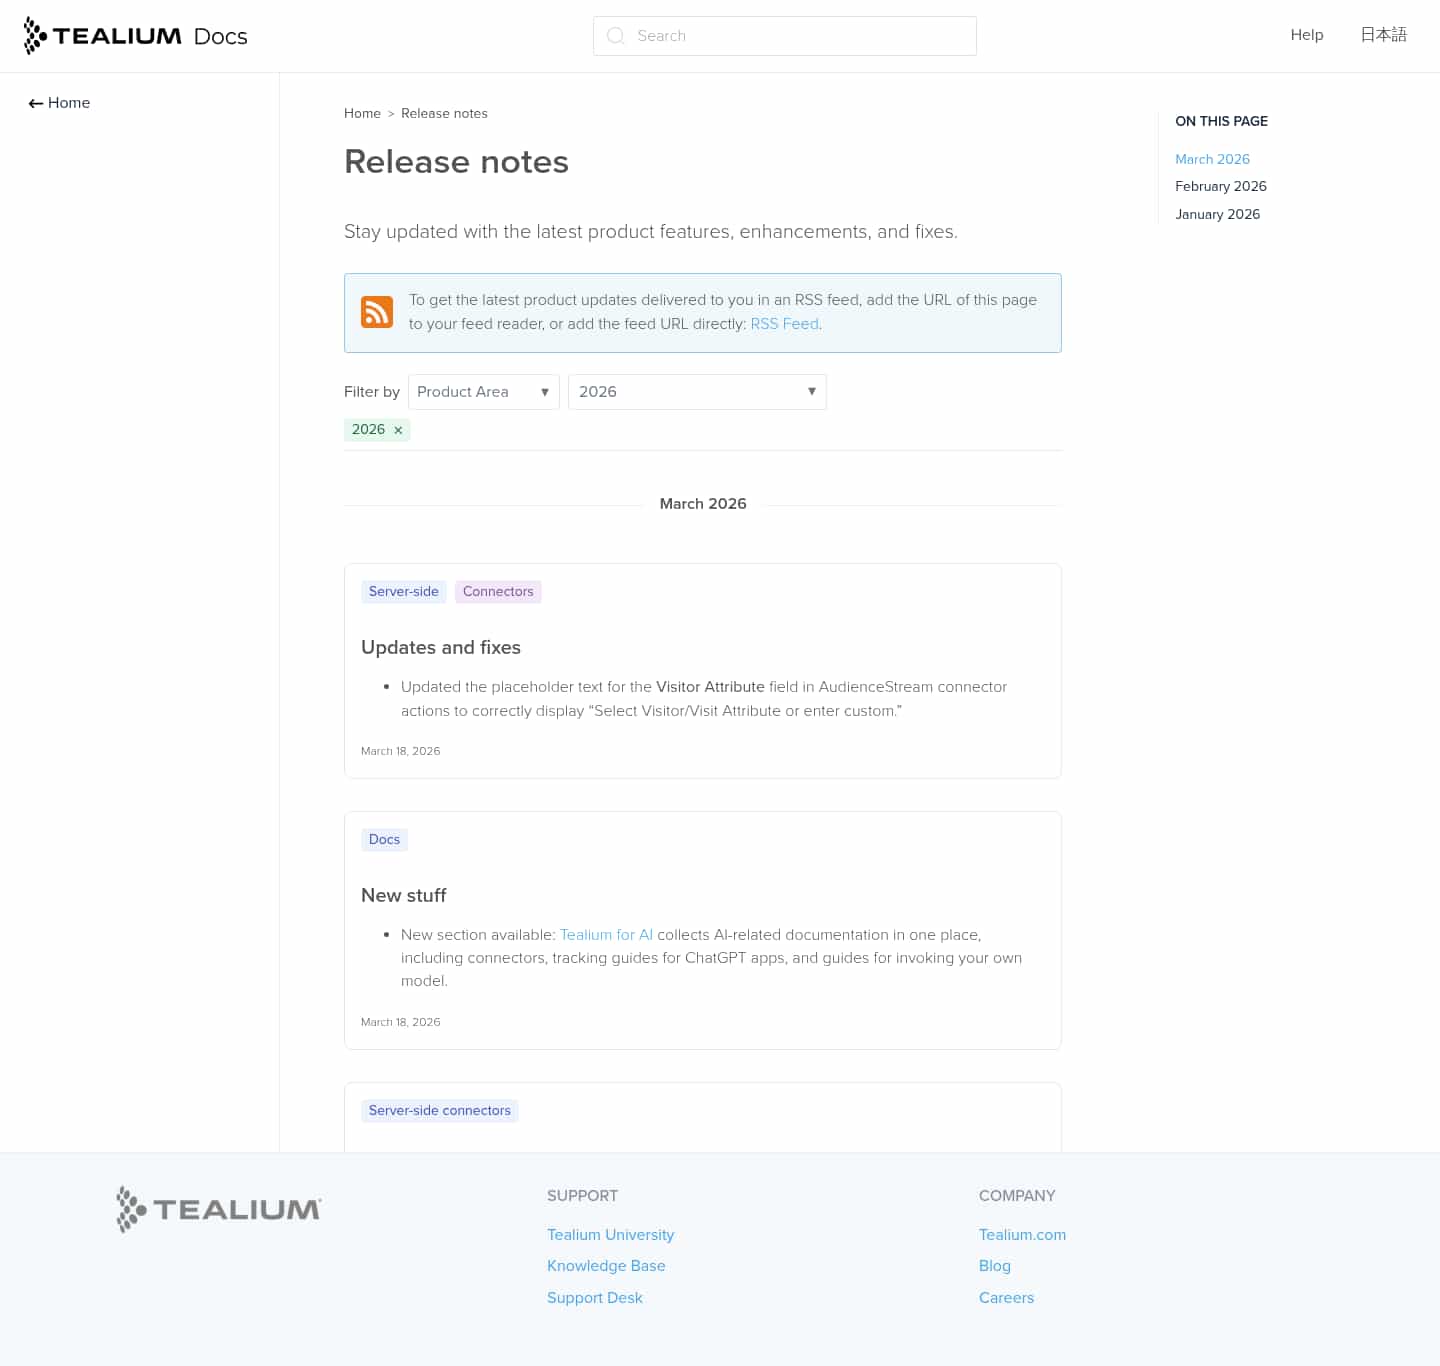Jump to February 2026 section
Screen dimensions: 1440x1366
pyautogui.click(x=1220, y=186)
